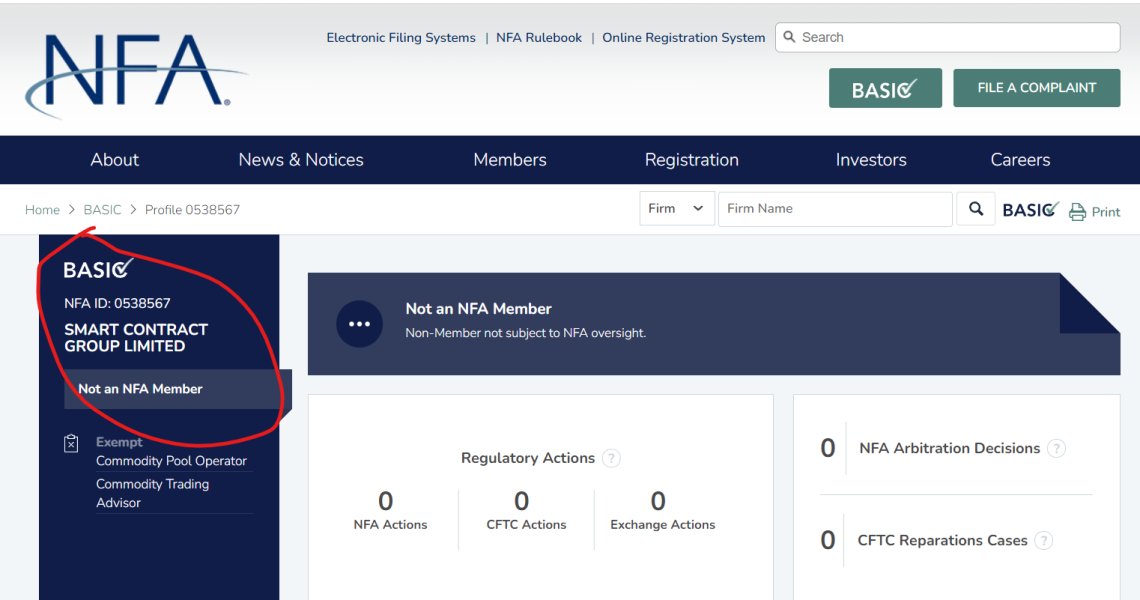Go to Home in the breadcrumb
Viewport: 1140px width, 600px height.
click(42, 209)
